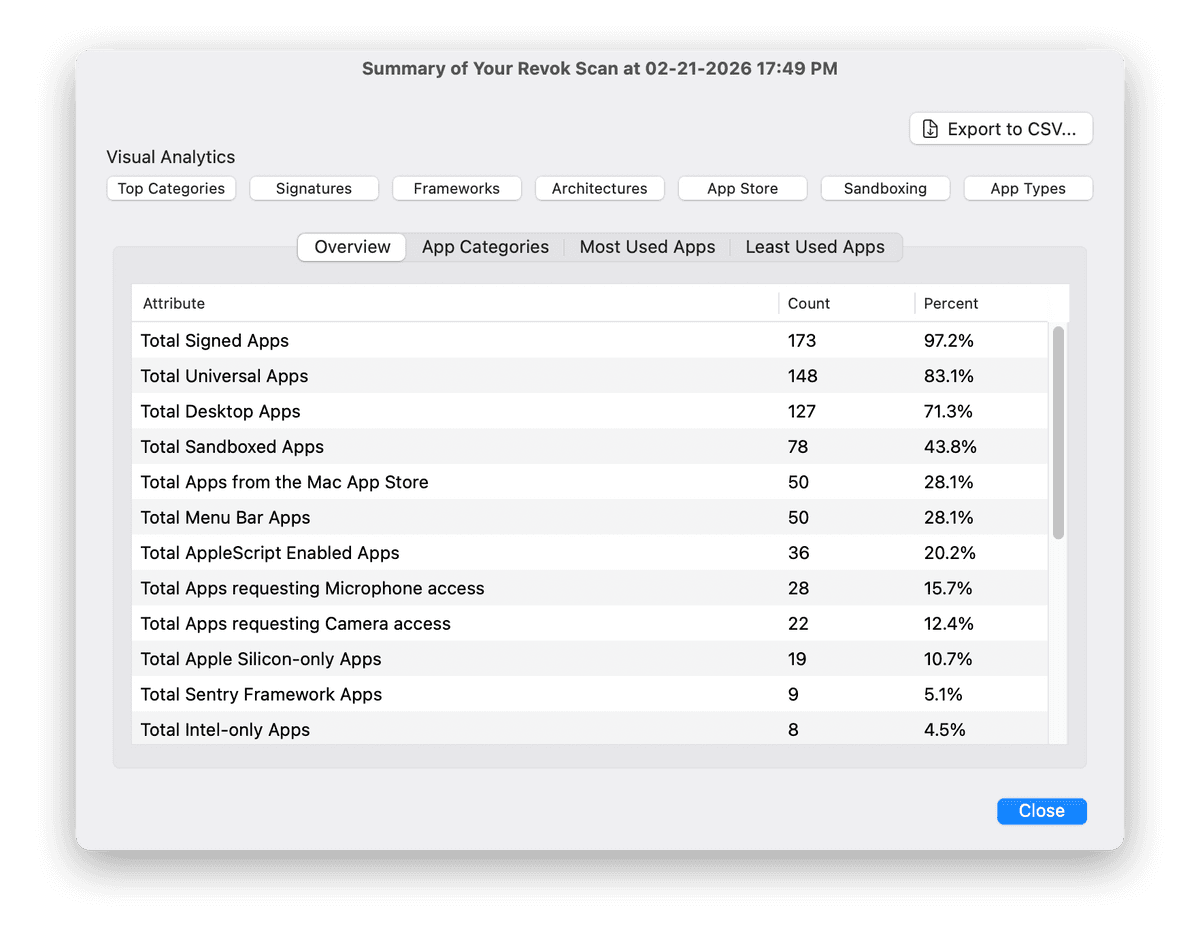Show the Signatures chart

(x=314, y=188)
